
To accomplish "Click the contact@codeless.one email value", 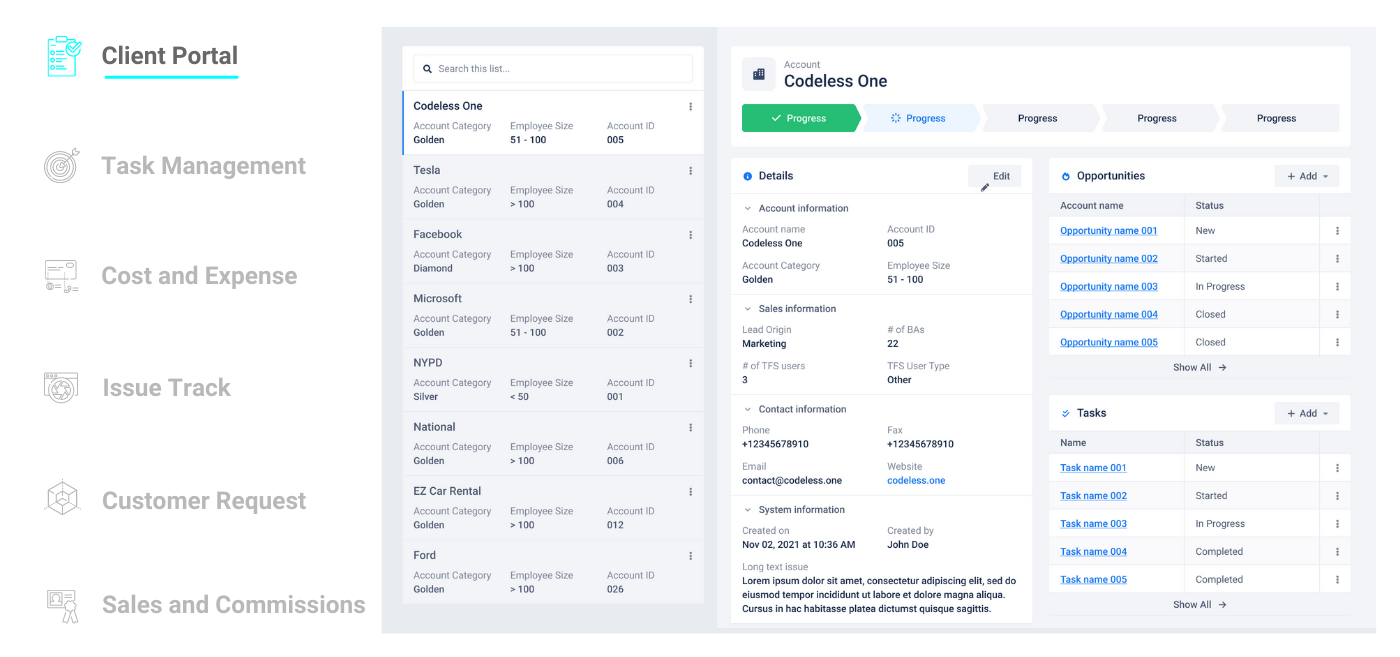I will 792,481.
